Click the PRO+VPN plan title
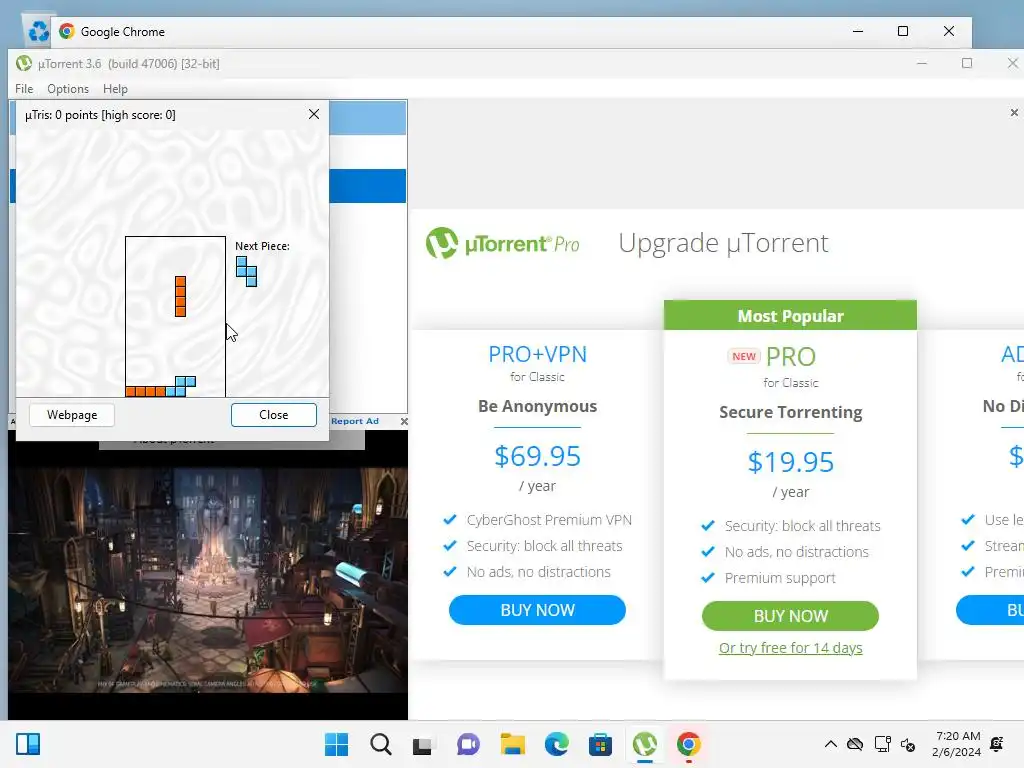This screenshot has height=768, width=1024. point(537,354)
